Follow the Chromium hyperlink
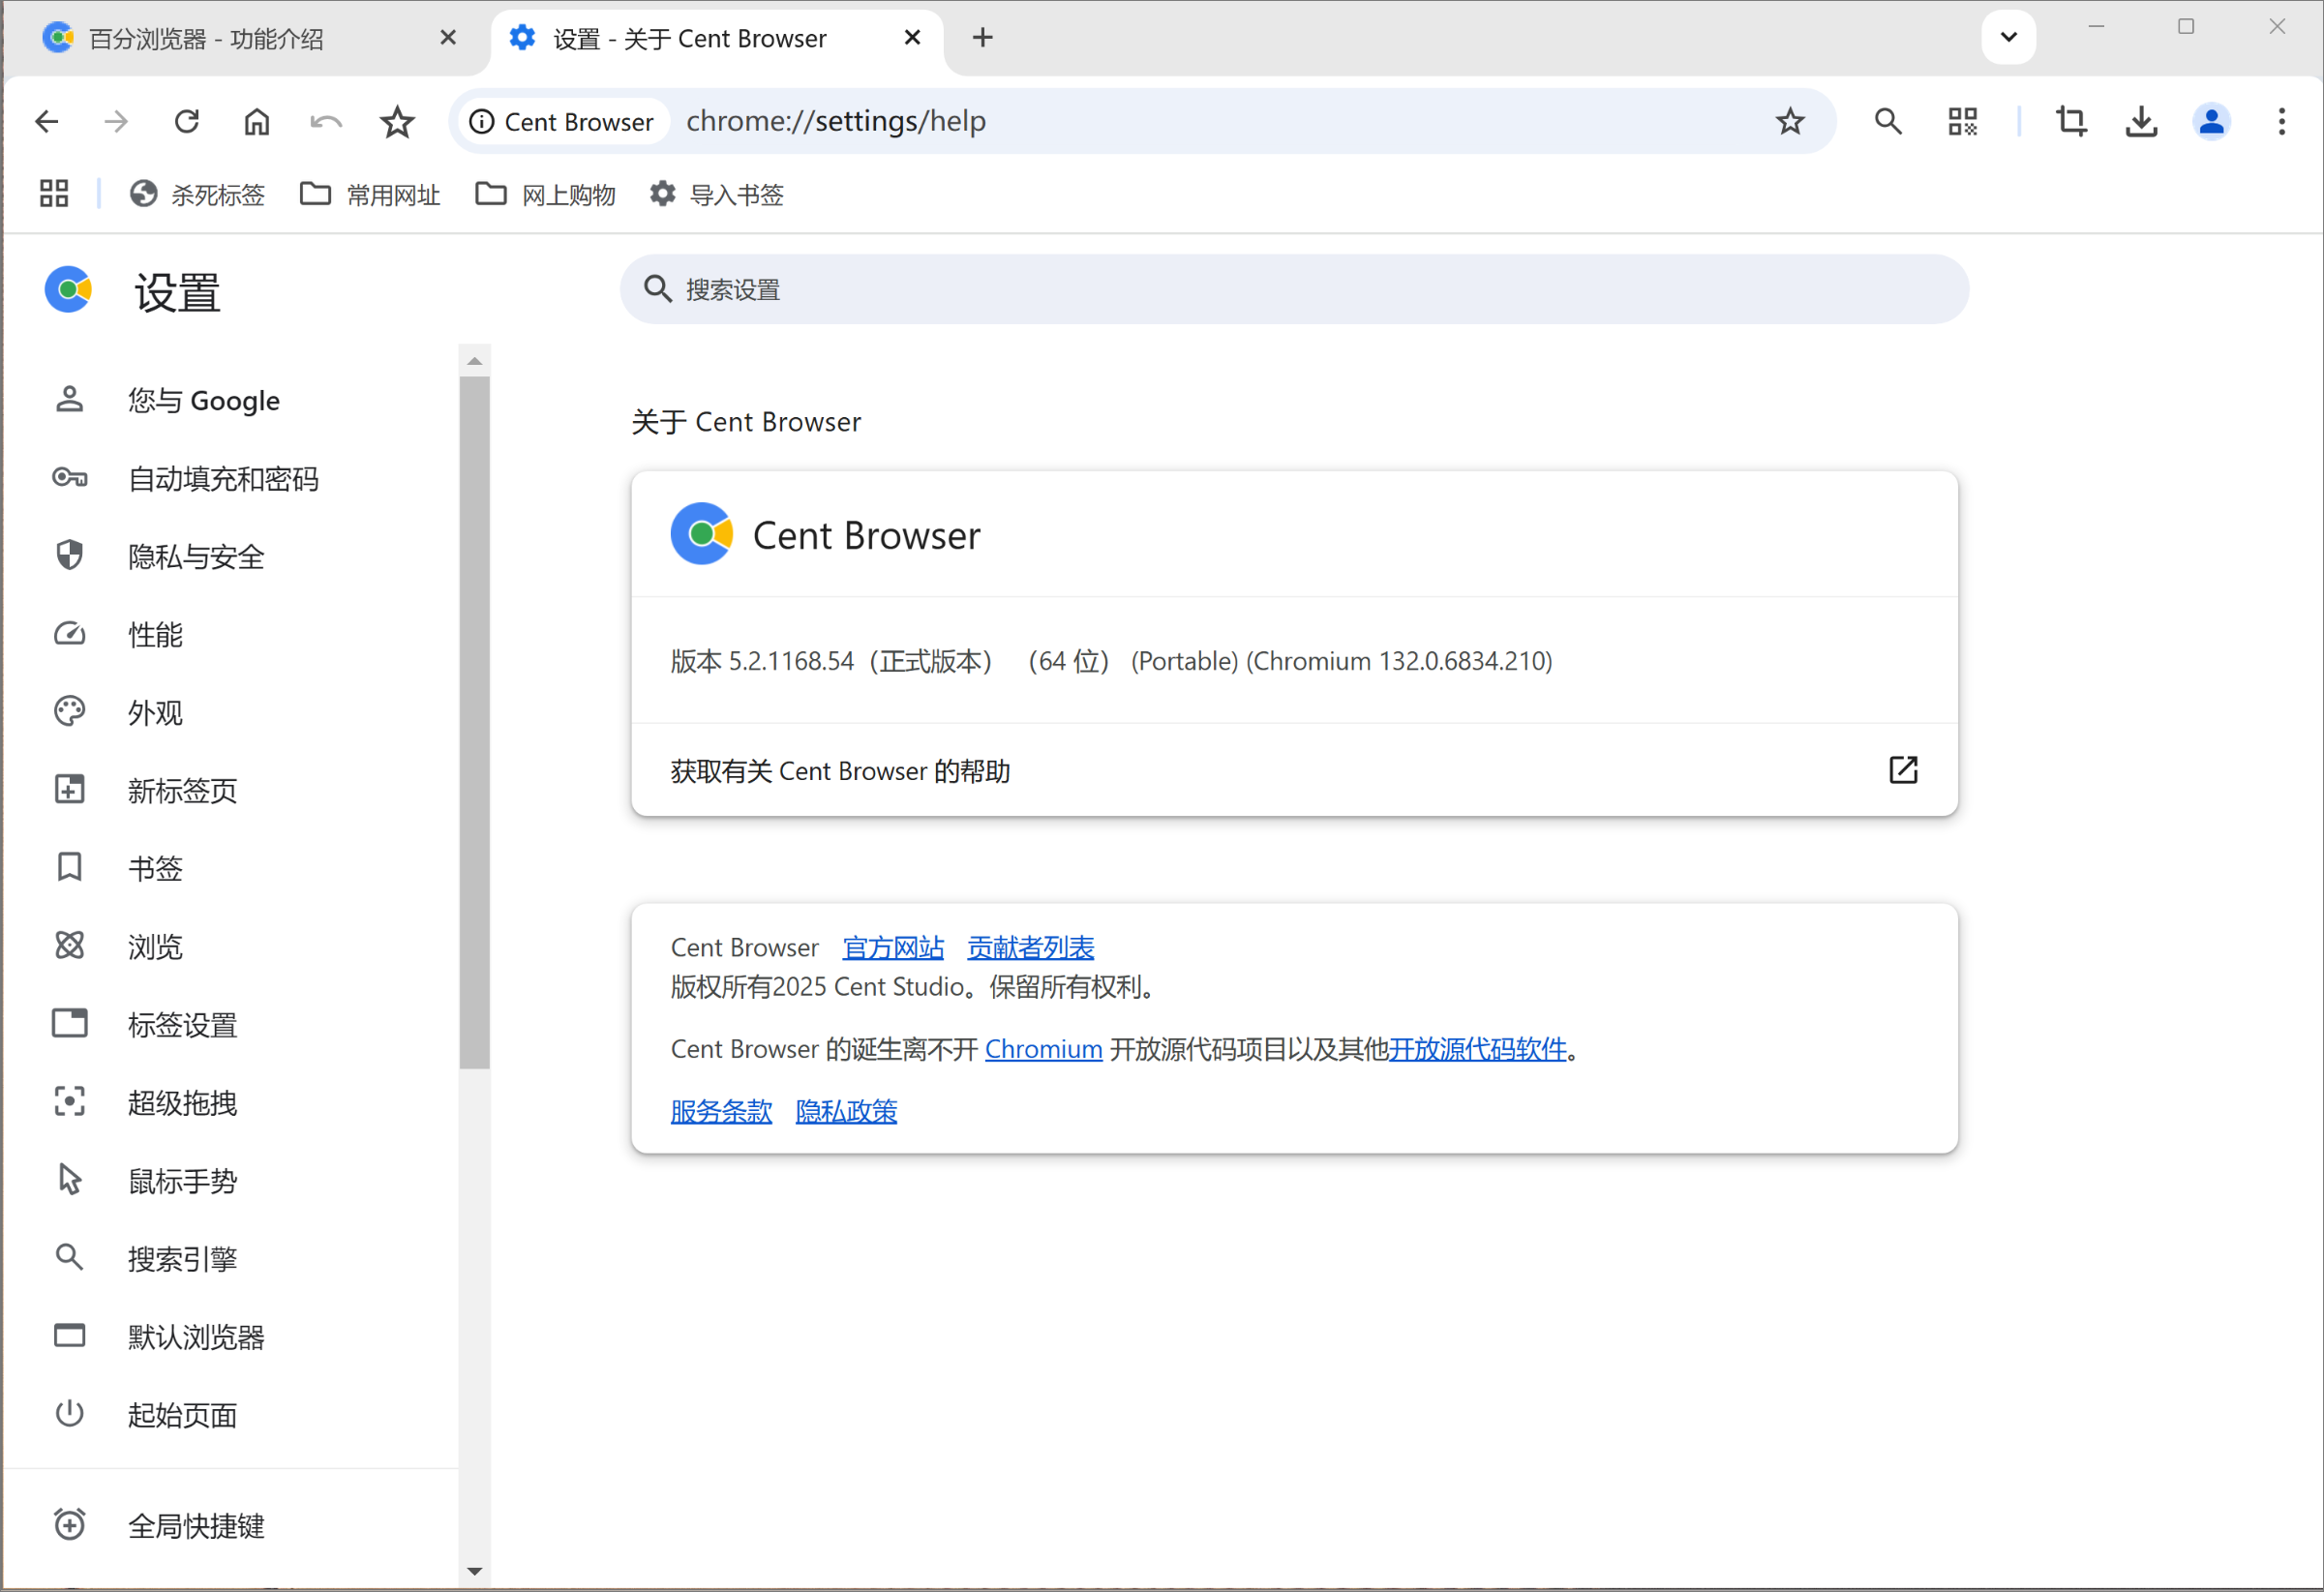 point(1043,1049)
